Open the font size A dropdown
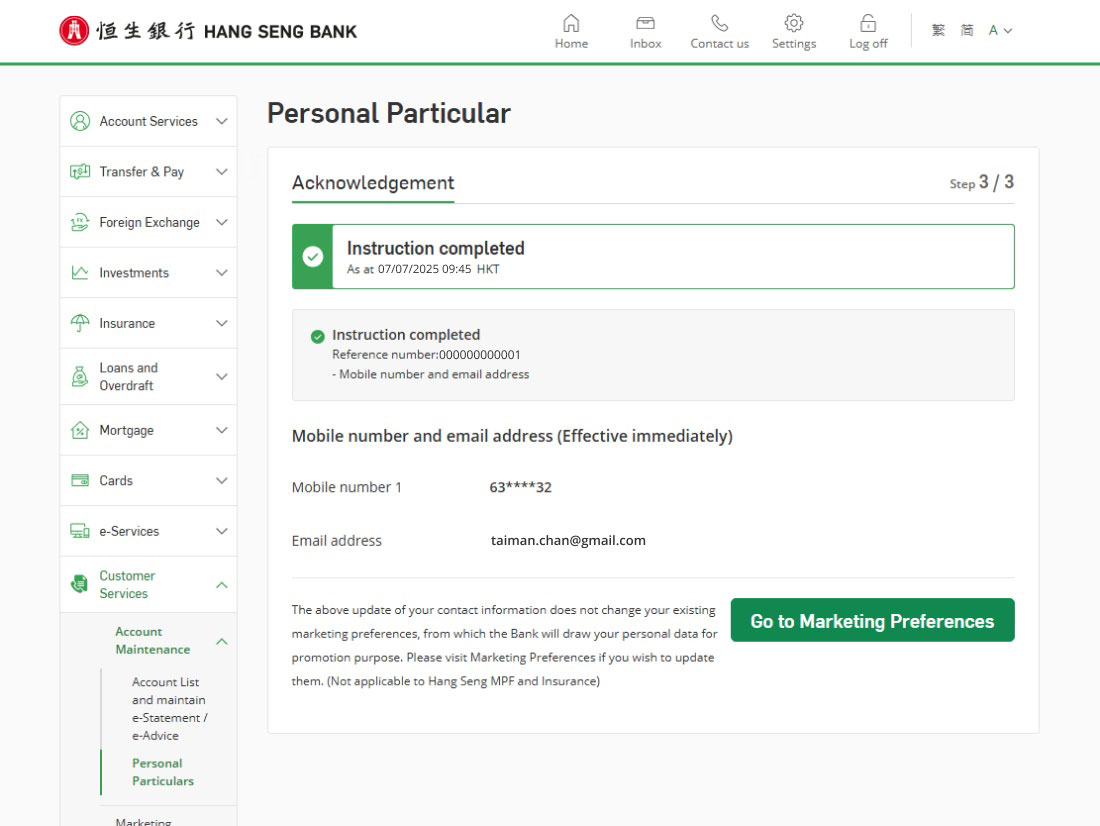This screenshot has height=826, width=1100. (1000, 31)
